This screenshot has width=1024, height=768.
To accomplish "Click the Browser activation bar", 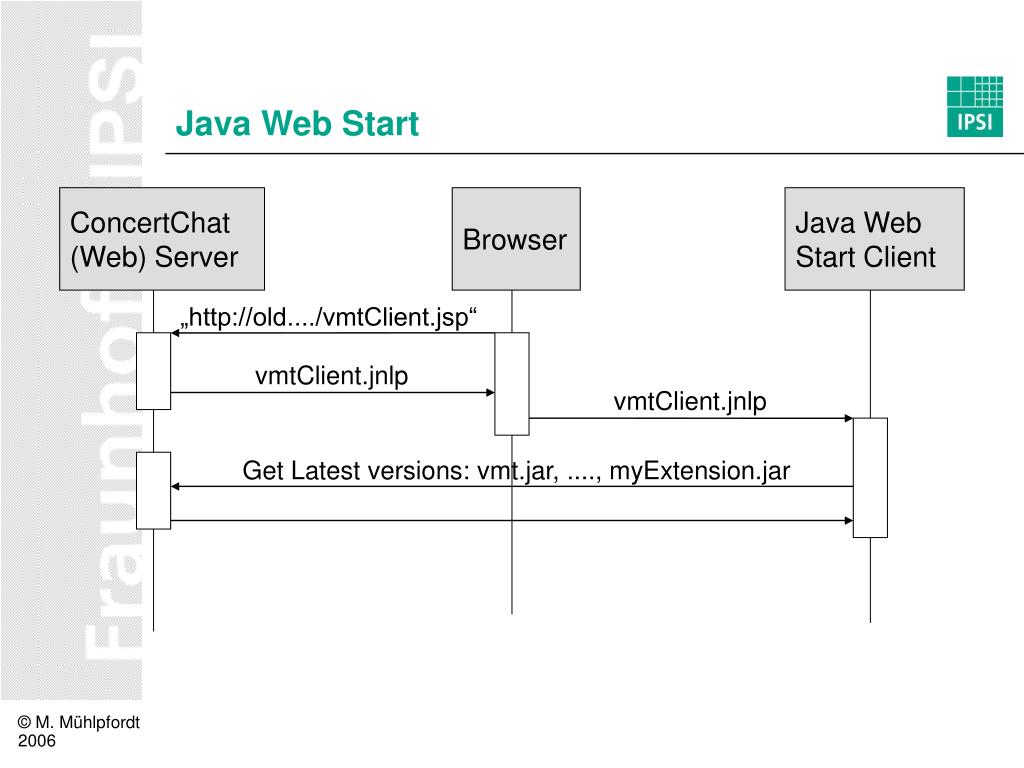I will pos(512,384).
